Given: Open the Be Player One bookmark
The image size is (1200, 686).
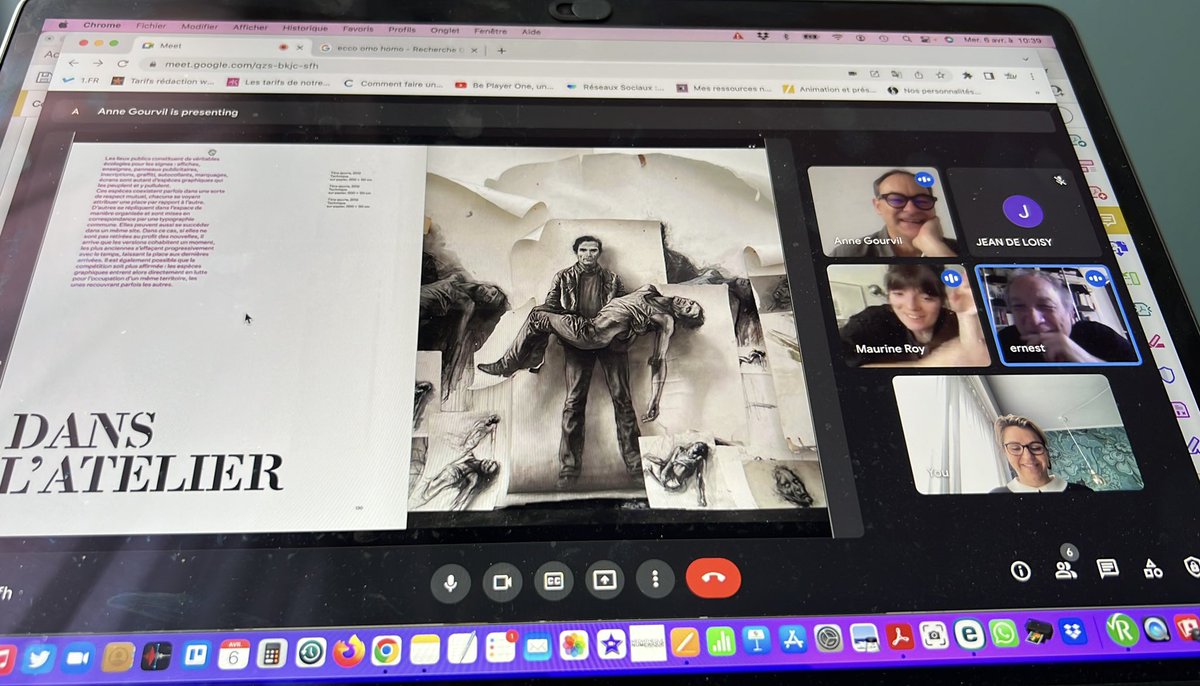Looking at the screenshot, I should pos(505,86).
